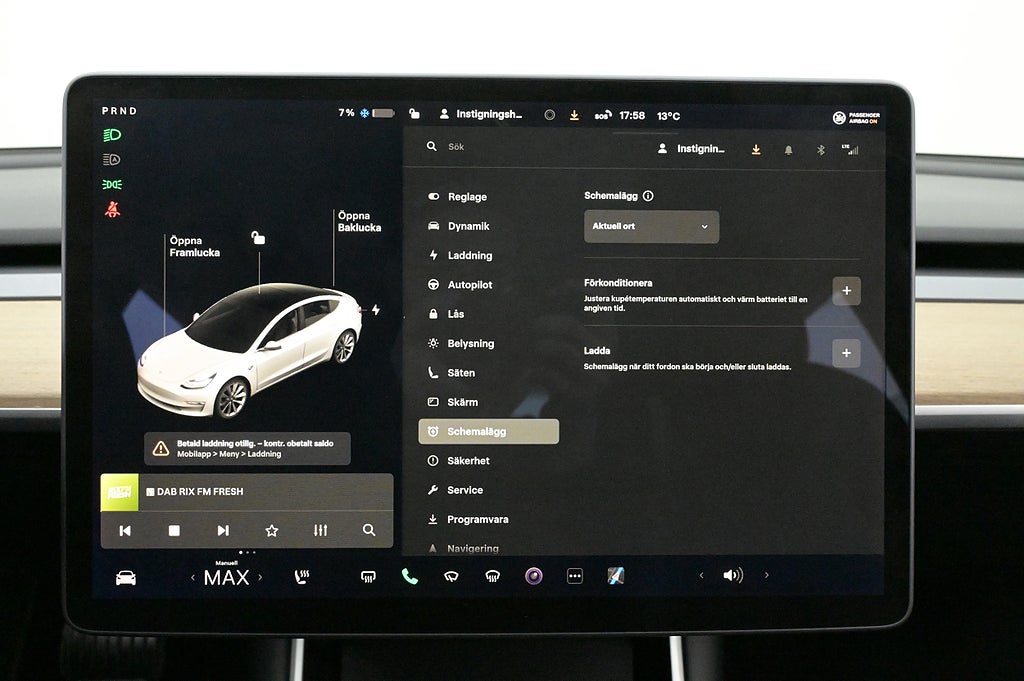This screenshot has width=1024, height=681.
Task: Open the Laddning settings menu
Action: pos(469,255)
